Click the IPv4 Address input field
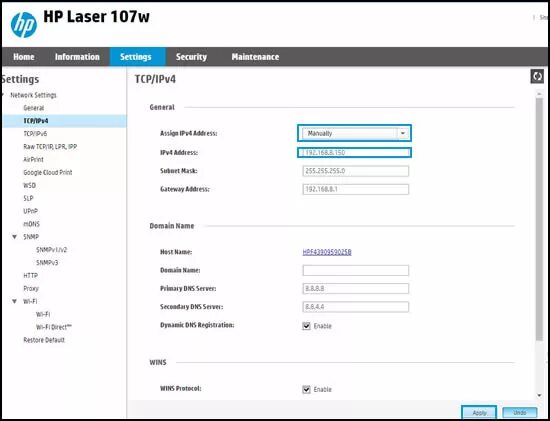 tap(354, 153)
